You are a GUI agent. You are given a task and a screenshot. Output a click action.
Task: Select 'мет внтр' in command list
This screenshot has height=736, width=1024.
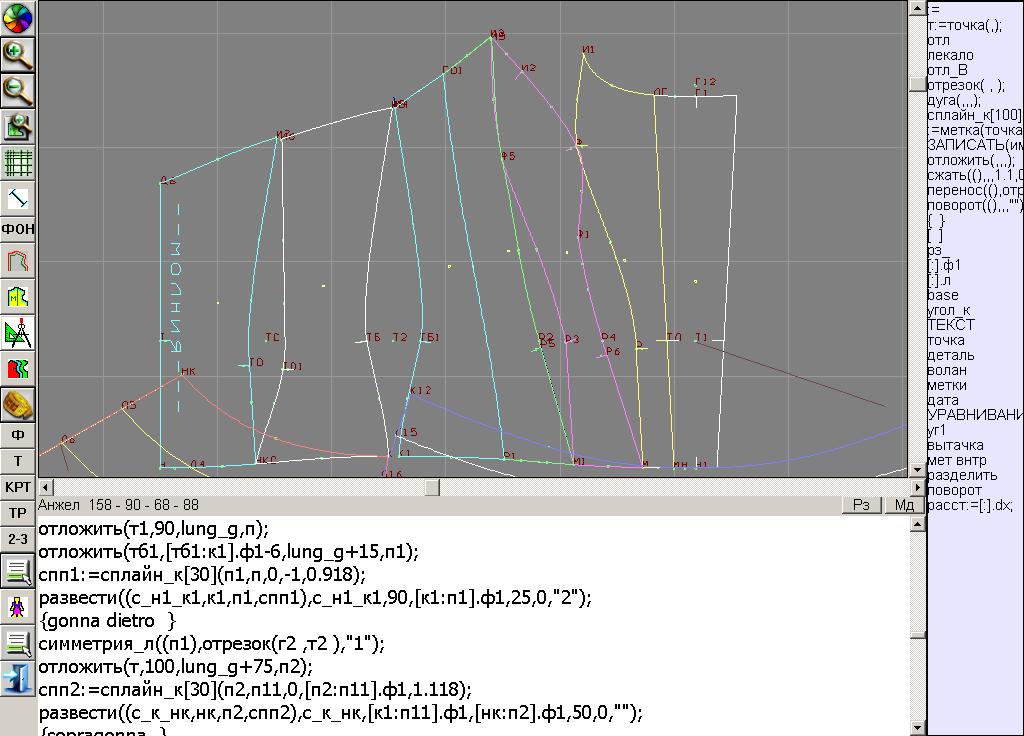pyautogui.click(x=957, y=460)
